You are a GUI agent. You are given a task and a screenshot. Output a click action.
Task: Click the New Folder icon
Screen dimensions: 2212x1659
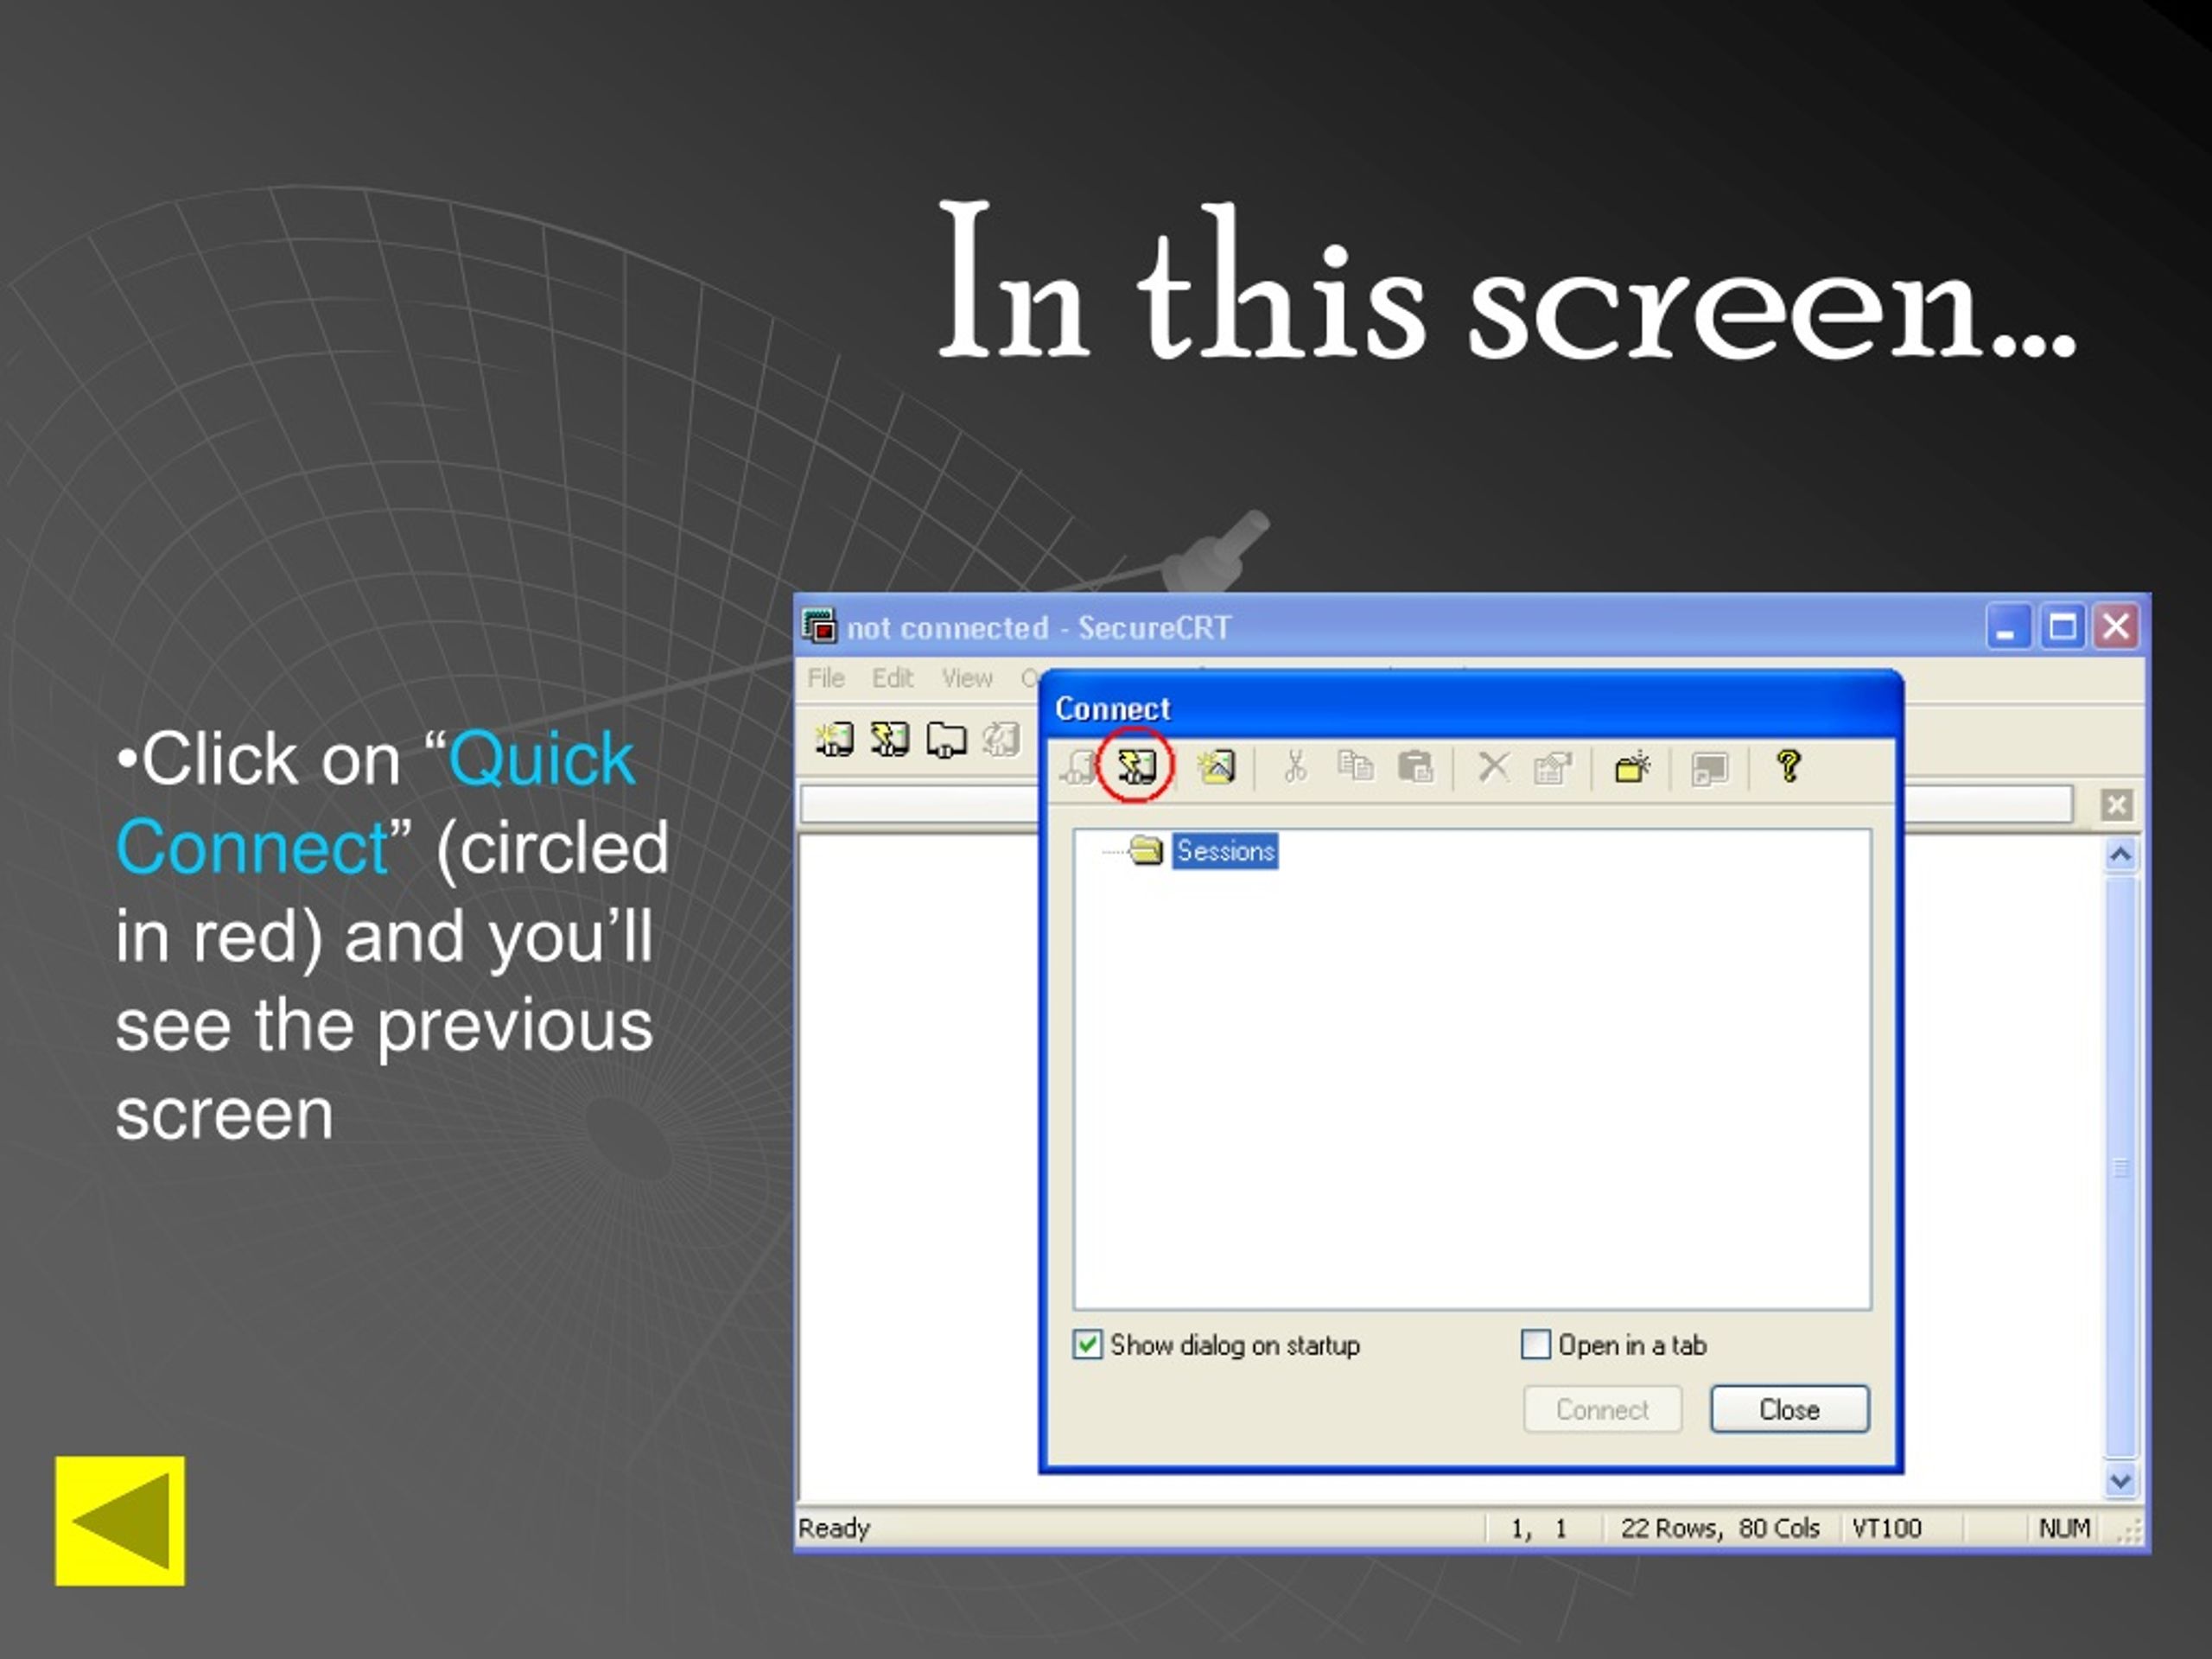[x=1632, y=767]
